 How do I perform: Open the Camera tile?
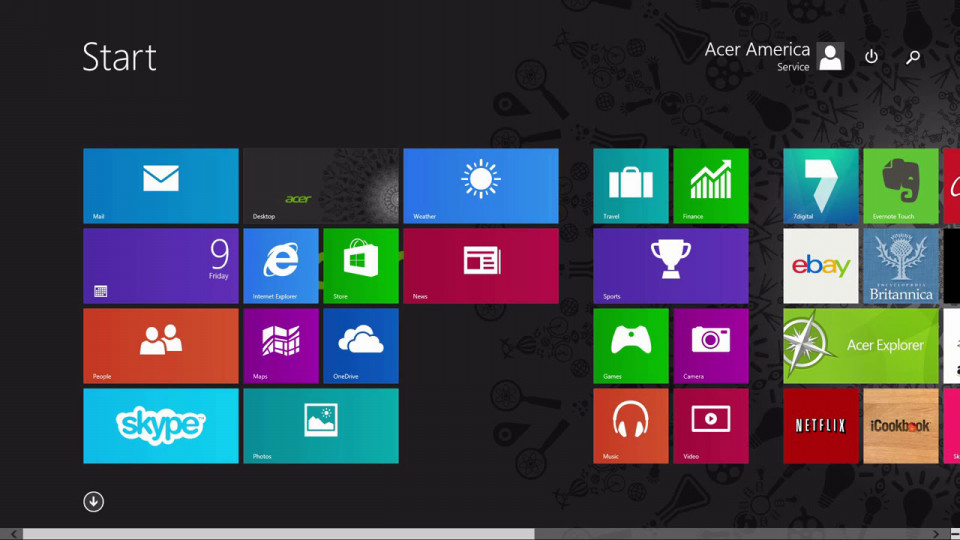pos(711,346)
